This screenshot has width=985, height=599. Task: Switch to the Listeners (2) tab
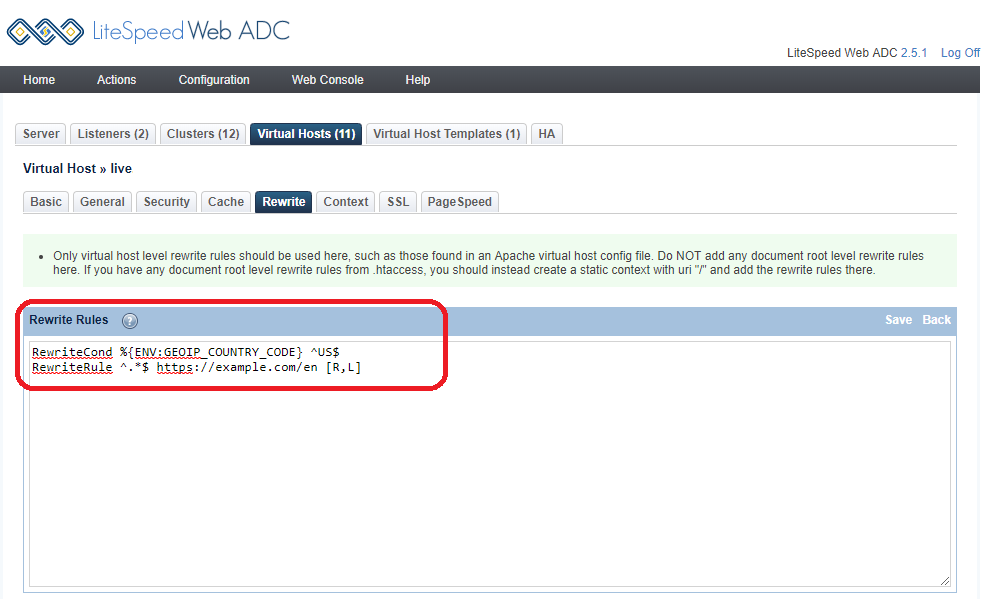[x=113, y=134]
